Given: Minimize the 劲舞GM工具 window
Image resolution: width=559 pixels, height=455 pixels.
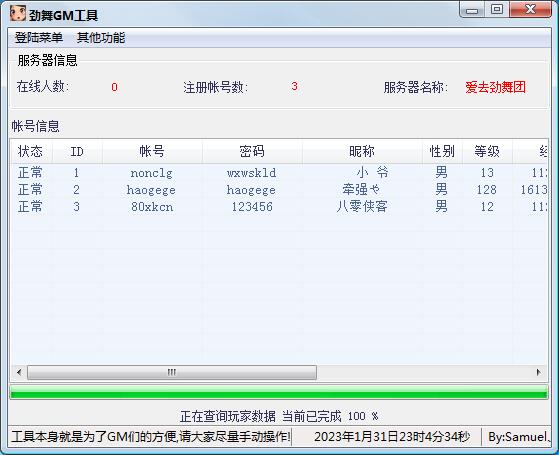Looking at the screenshot, I should coord(472,10).
